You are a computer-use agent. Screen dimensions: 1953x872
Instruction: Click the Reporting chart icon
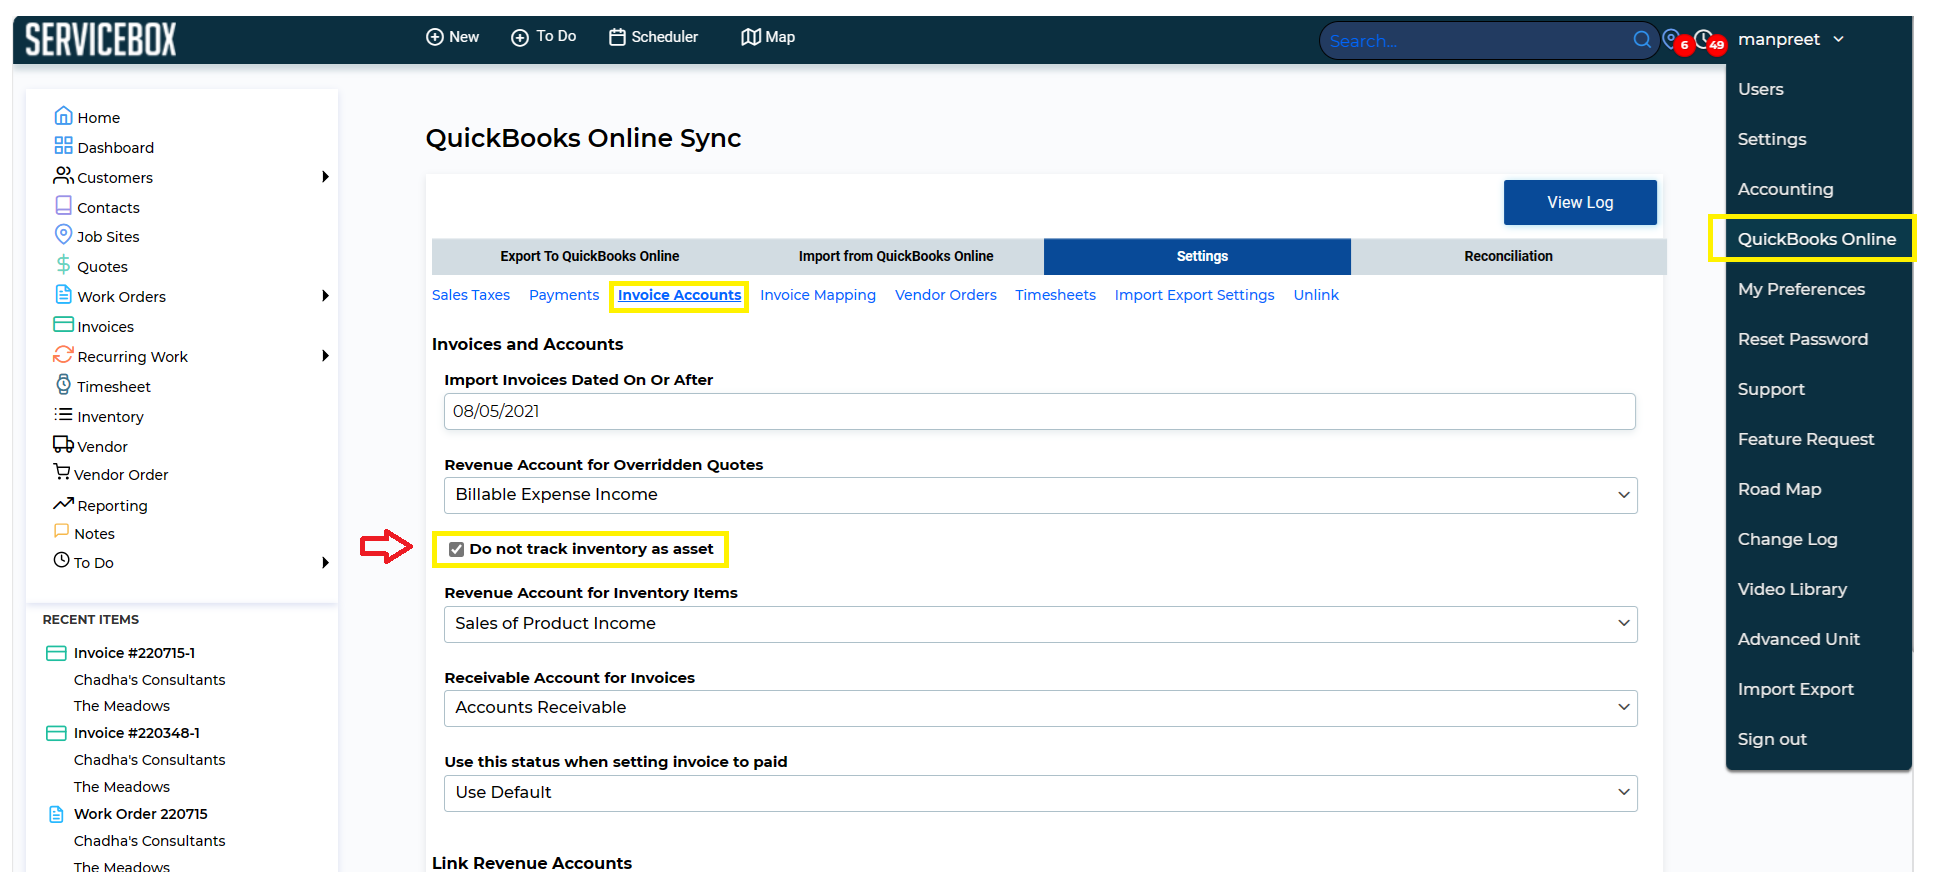pyautogui.click(x=63, y=503)
